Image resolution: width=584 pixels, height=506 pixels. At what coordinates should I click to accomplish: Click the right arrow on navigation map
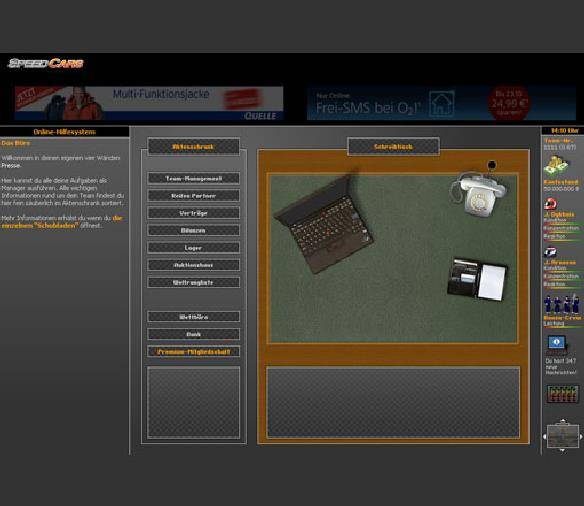581,436
